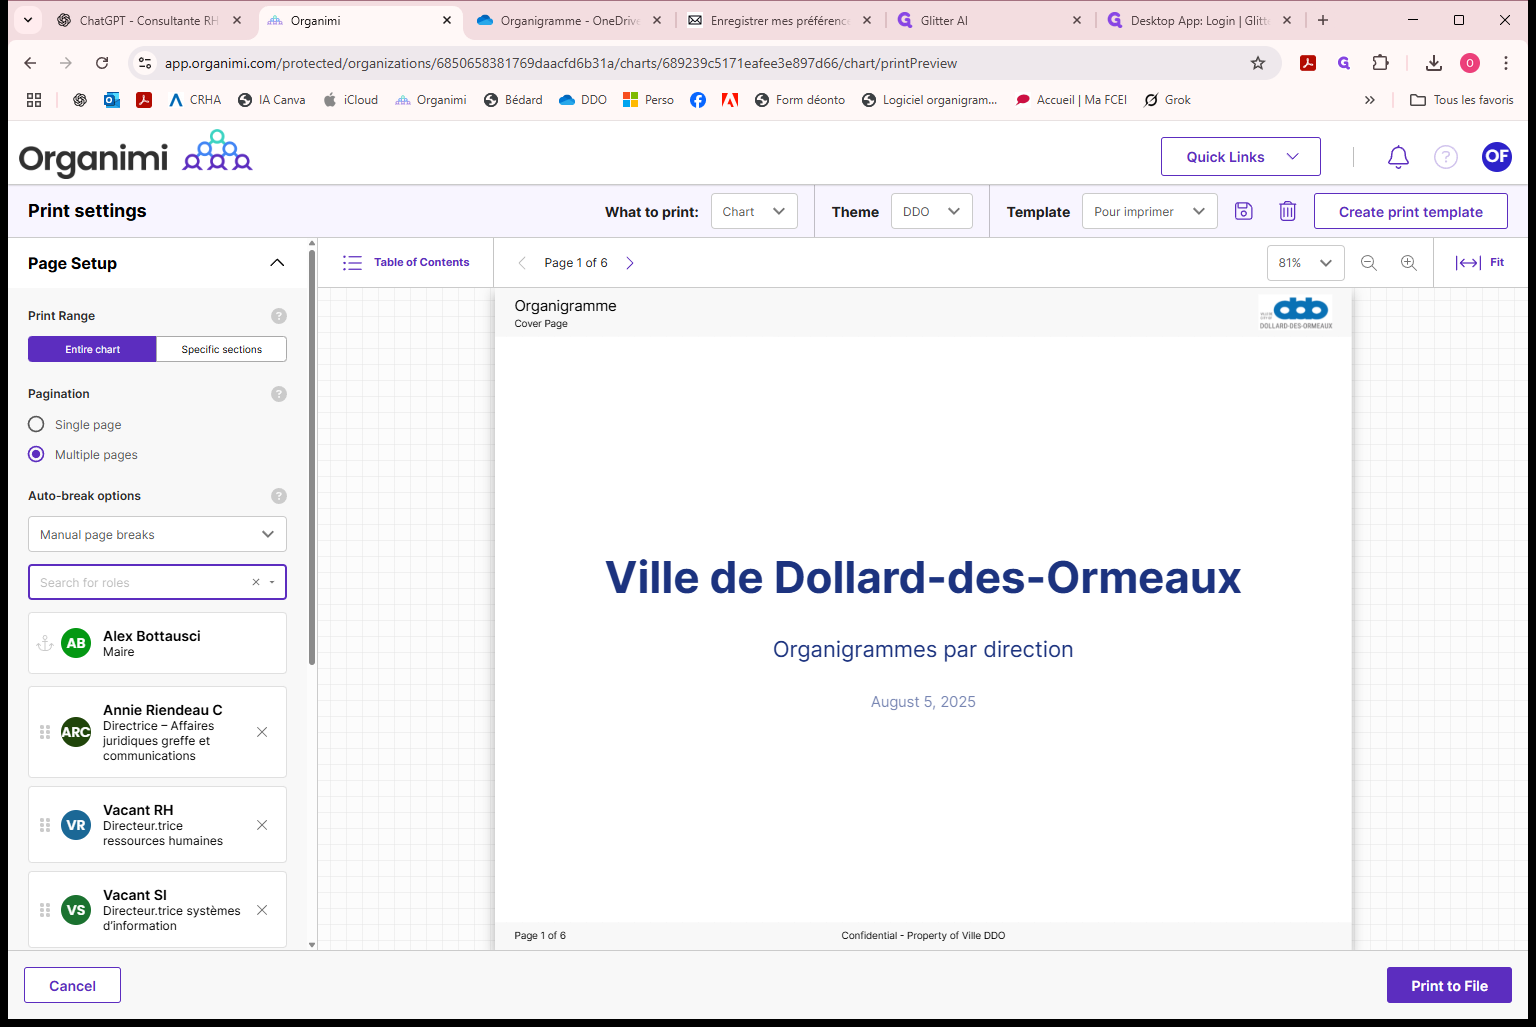
Task: Switch to Glitter AI tab
Action: [x=990, y=20]
